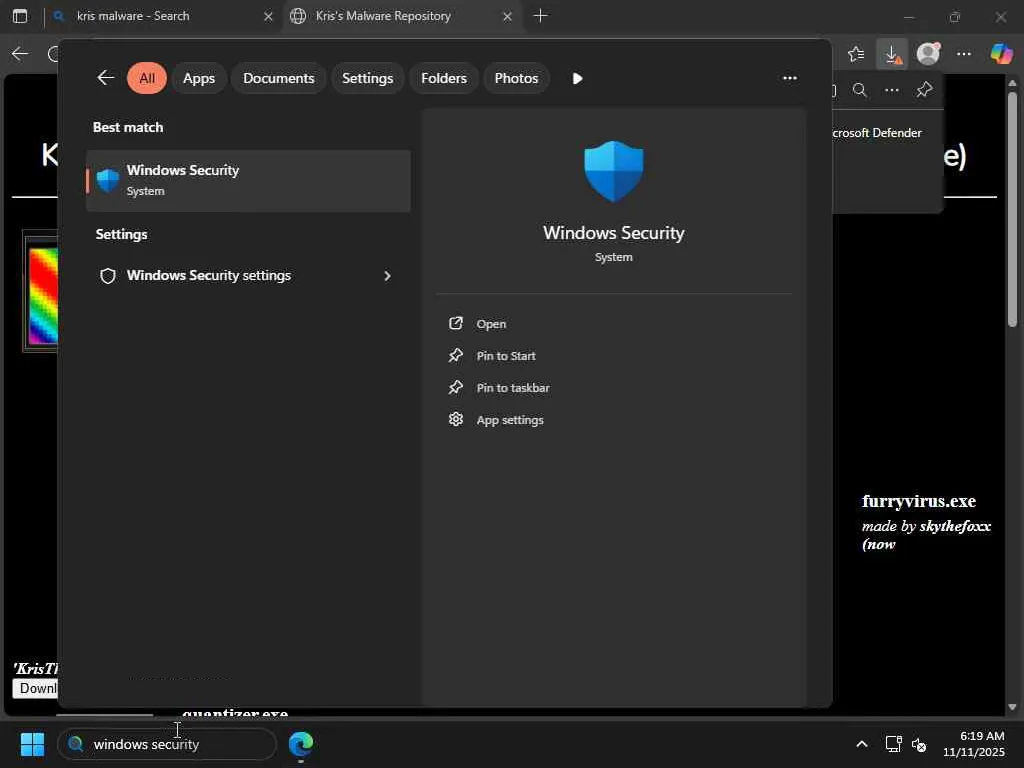Focus the taskbar search box

tap(167, 744)
